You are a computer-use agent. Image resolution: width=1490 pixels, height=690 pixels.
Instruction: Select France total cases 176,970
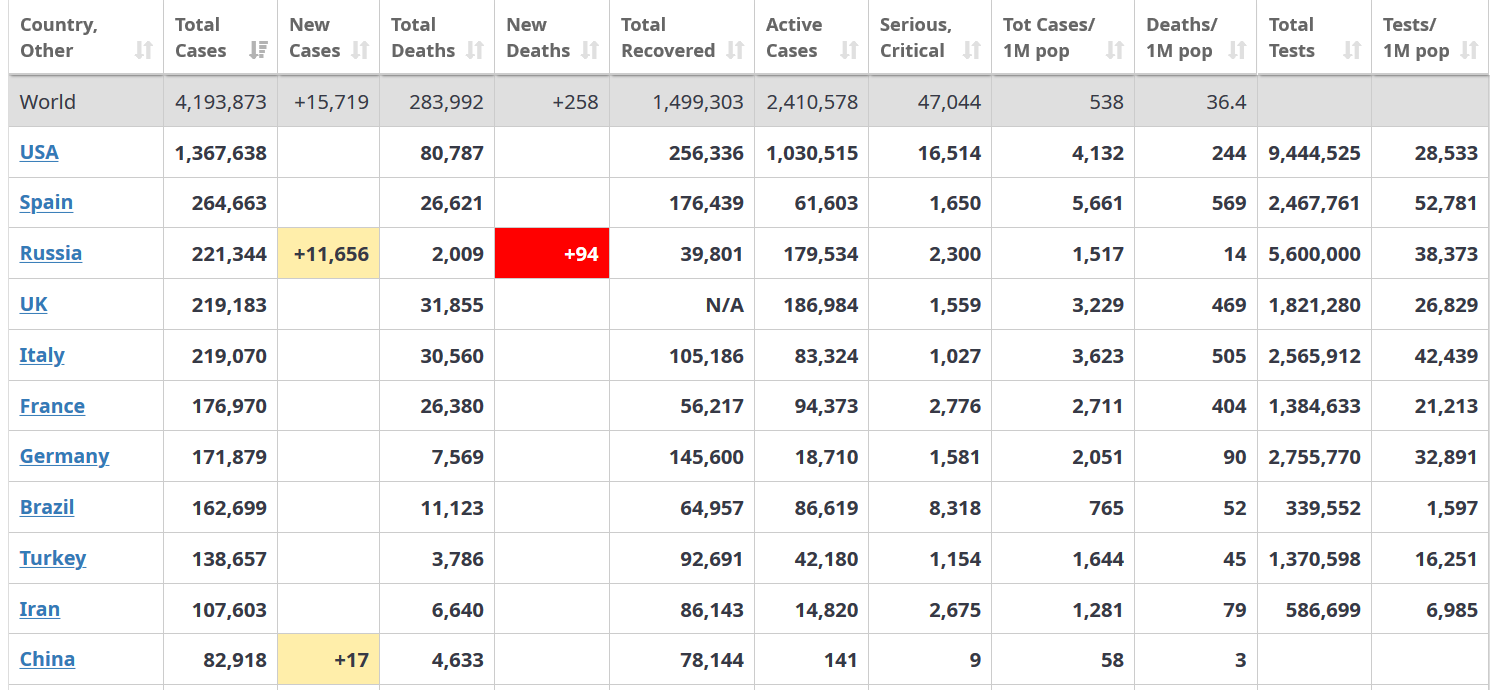[229, 406]
